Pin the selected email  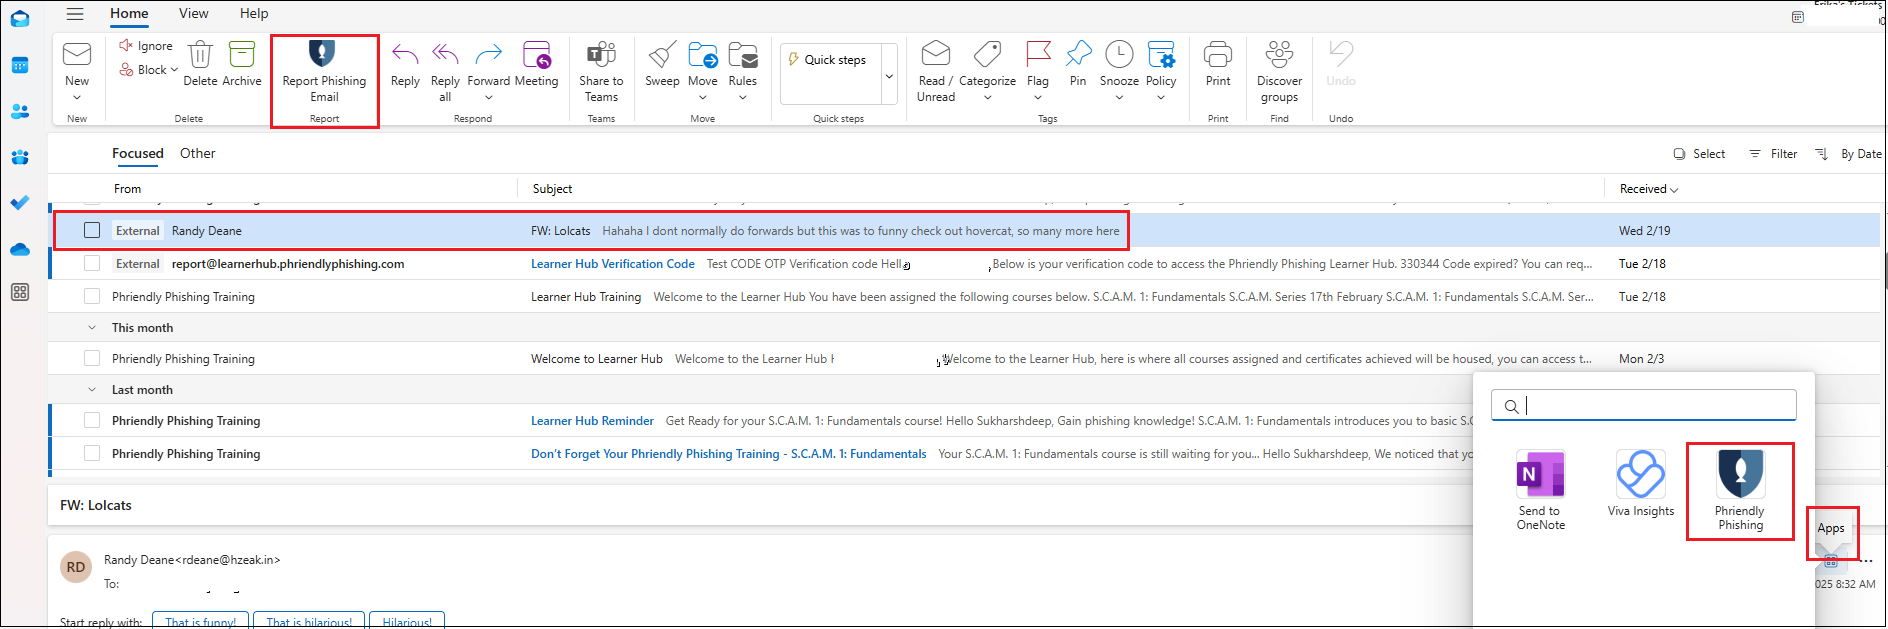1078,55
